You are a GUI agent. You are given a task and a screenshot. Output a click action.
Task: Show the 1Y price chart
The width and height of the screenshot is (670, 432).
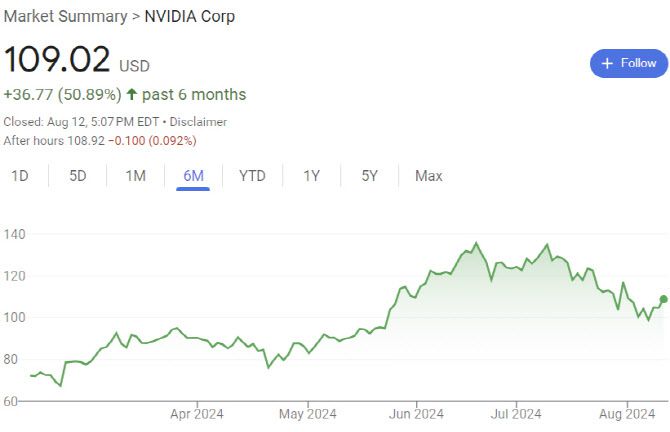[312, 176]
